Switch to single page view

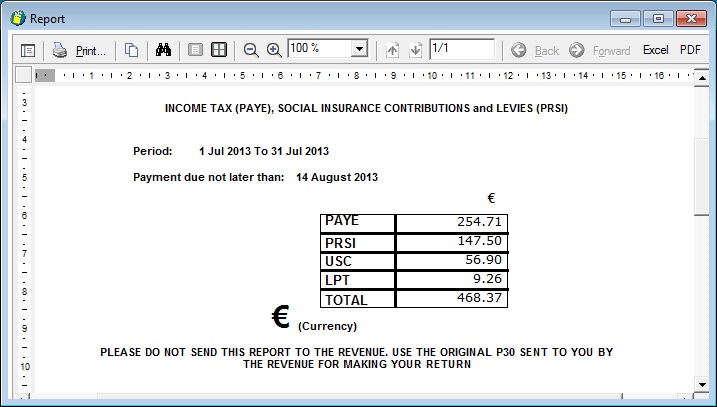[196, 50]
